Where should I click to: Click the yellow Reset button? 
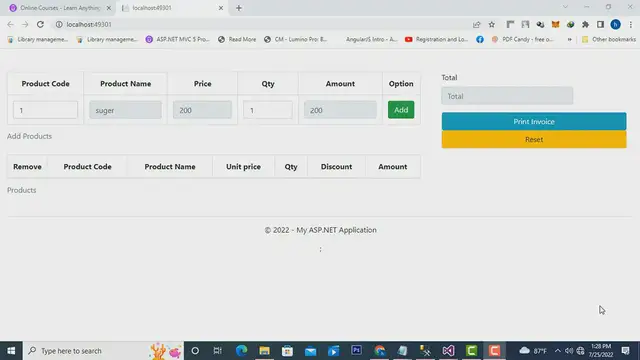(534, 140)
